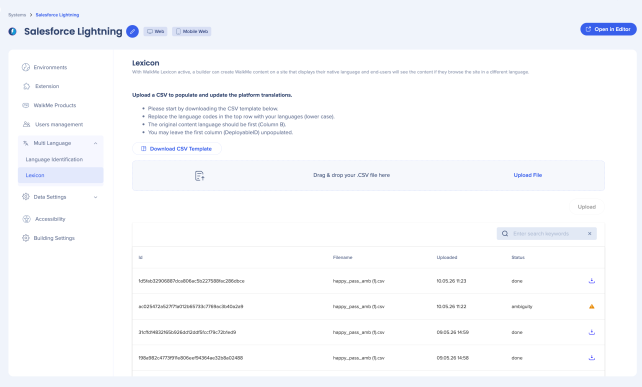Click the Upload File link
This screenshot has height=387, width=642.
(x=528, y=175)
